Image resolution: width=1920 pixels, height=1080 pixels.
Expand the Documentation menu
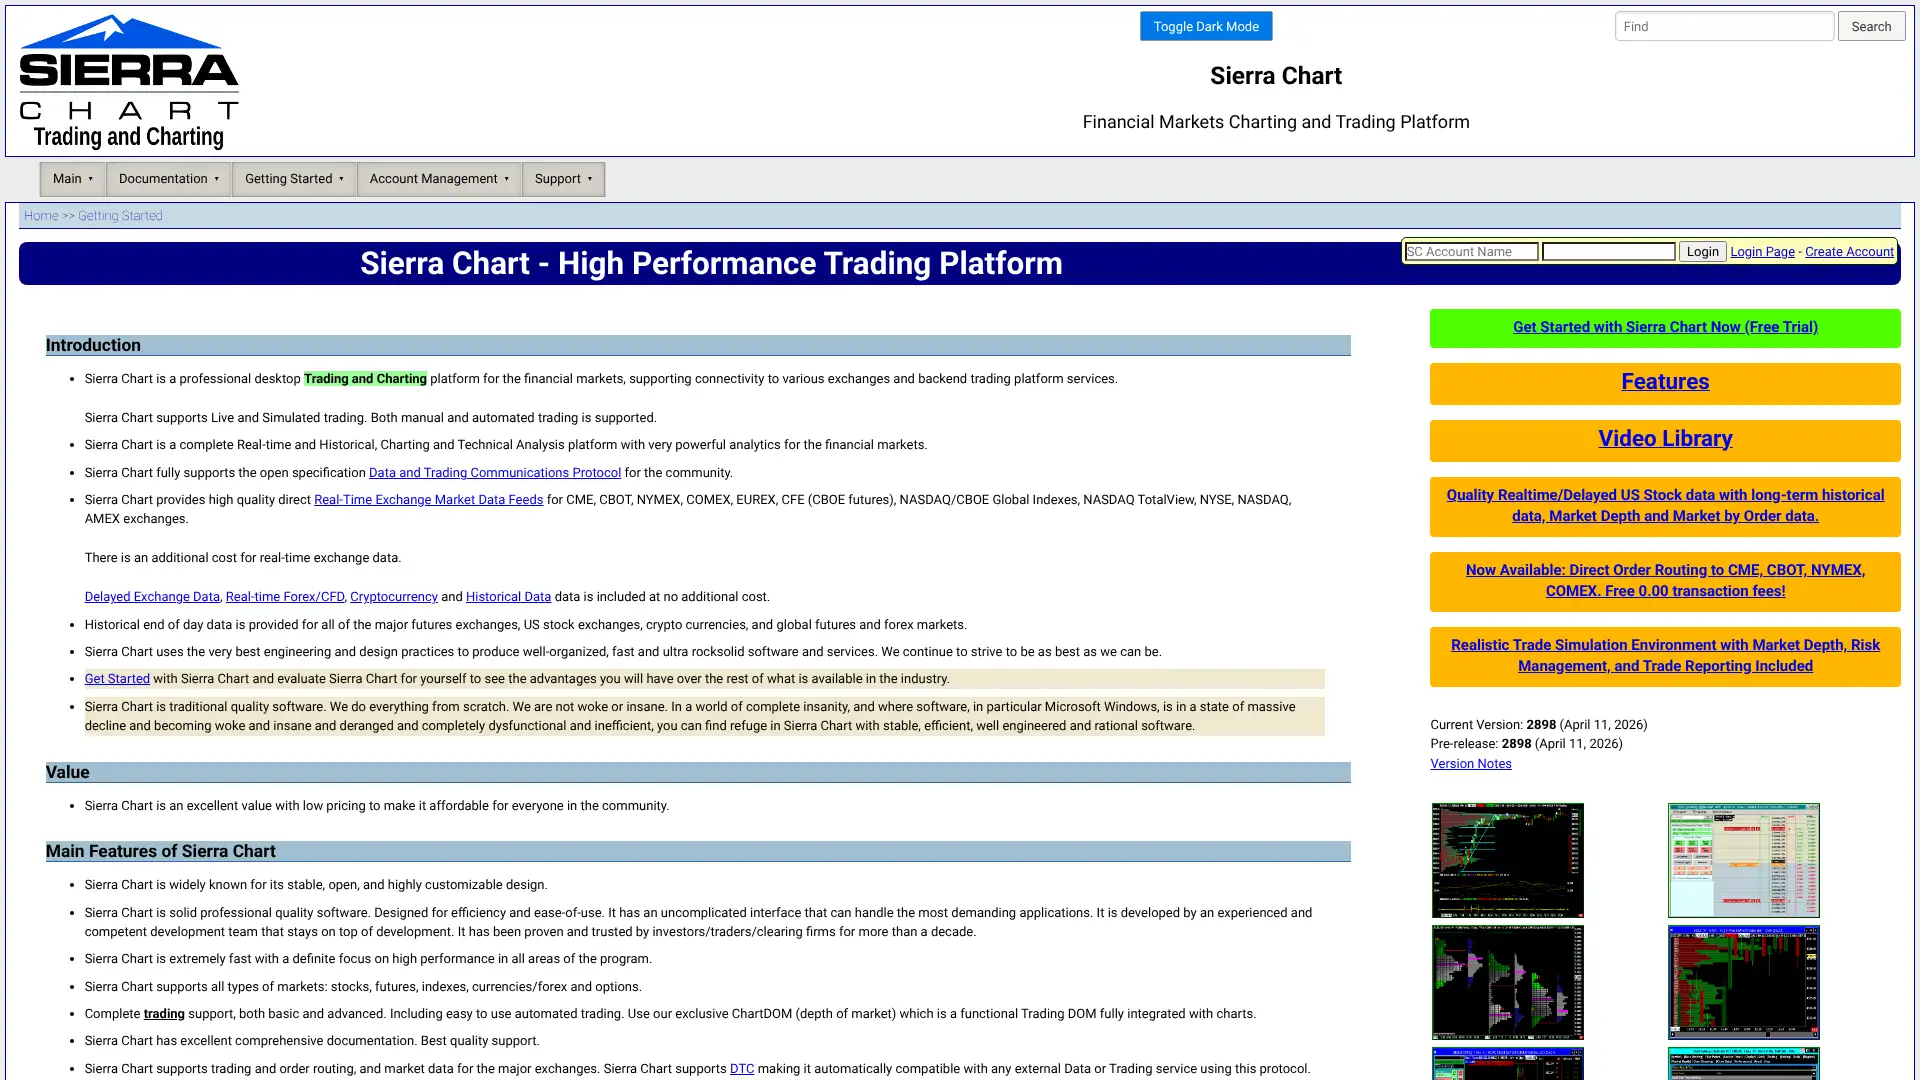pyautogui.click(x=169, y=179)
